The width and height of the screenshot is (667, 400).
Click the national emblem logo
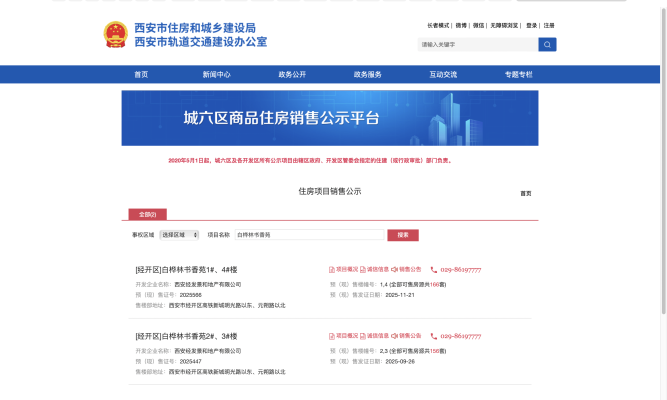click(x=117, y=35)
